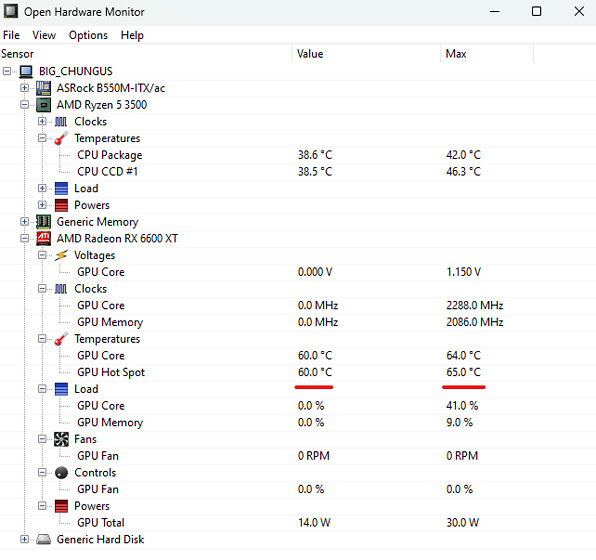This screenshot has width=596, height=560.
Task: Collapse the AMD Ryzen 5 3500 node
Action: (x=24, y=105)
